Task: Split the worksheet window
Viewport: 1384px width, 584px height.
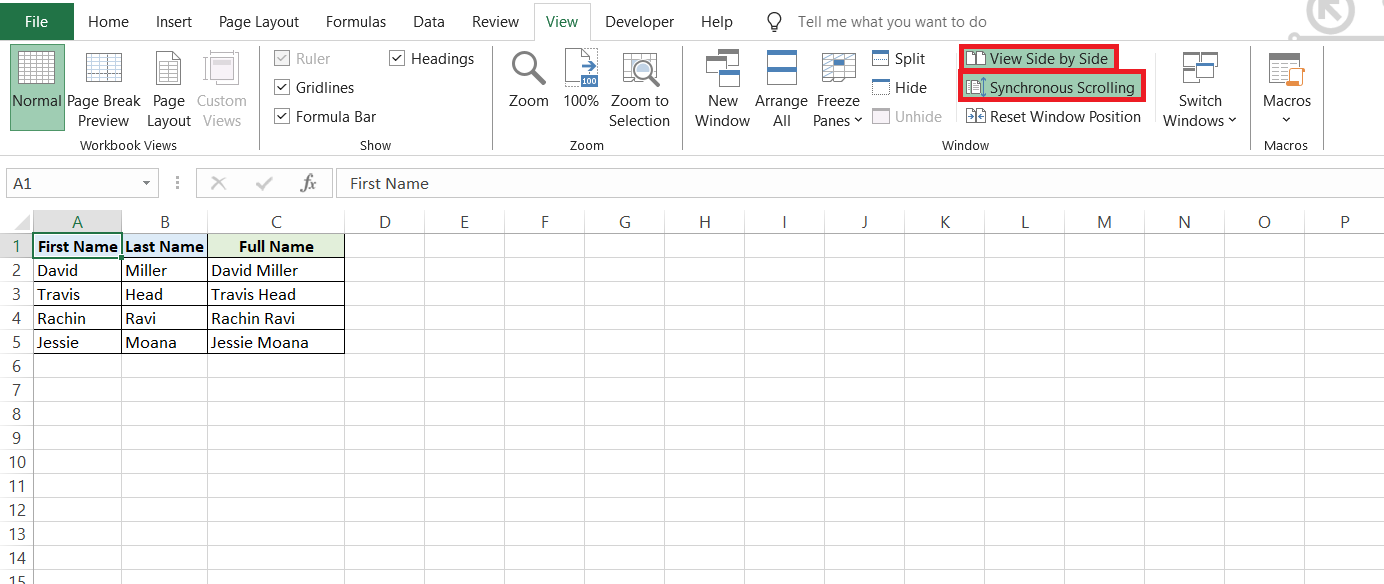Action: click(x=899, y=59)
